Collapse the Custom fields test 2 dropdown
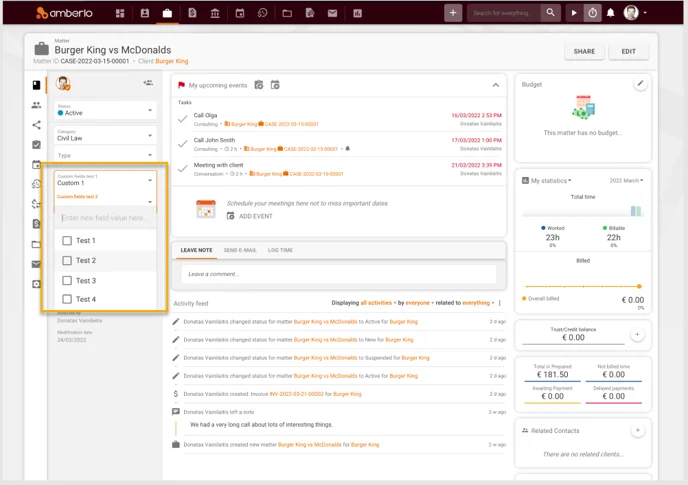Screen dimensions: 688x485 [x=150, y=201]
